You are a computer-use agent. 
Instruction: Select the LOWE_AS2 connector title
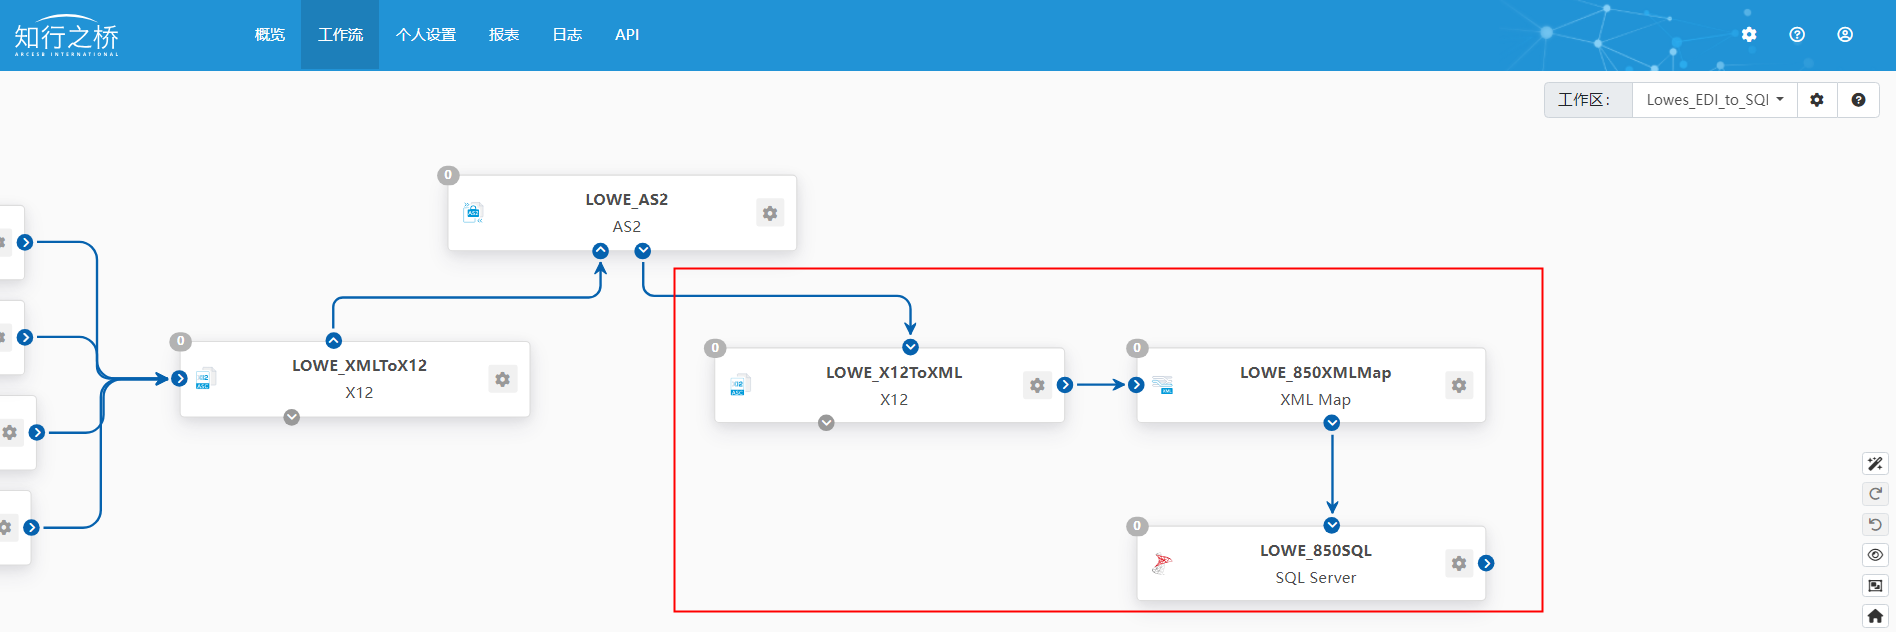pyautogui.click(x=627, y=200)
